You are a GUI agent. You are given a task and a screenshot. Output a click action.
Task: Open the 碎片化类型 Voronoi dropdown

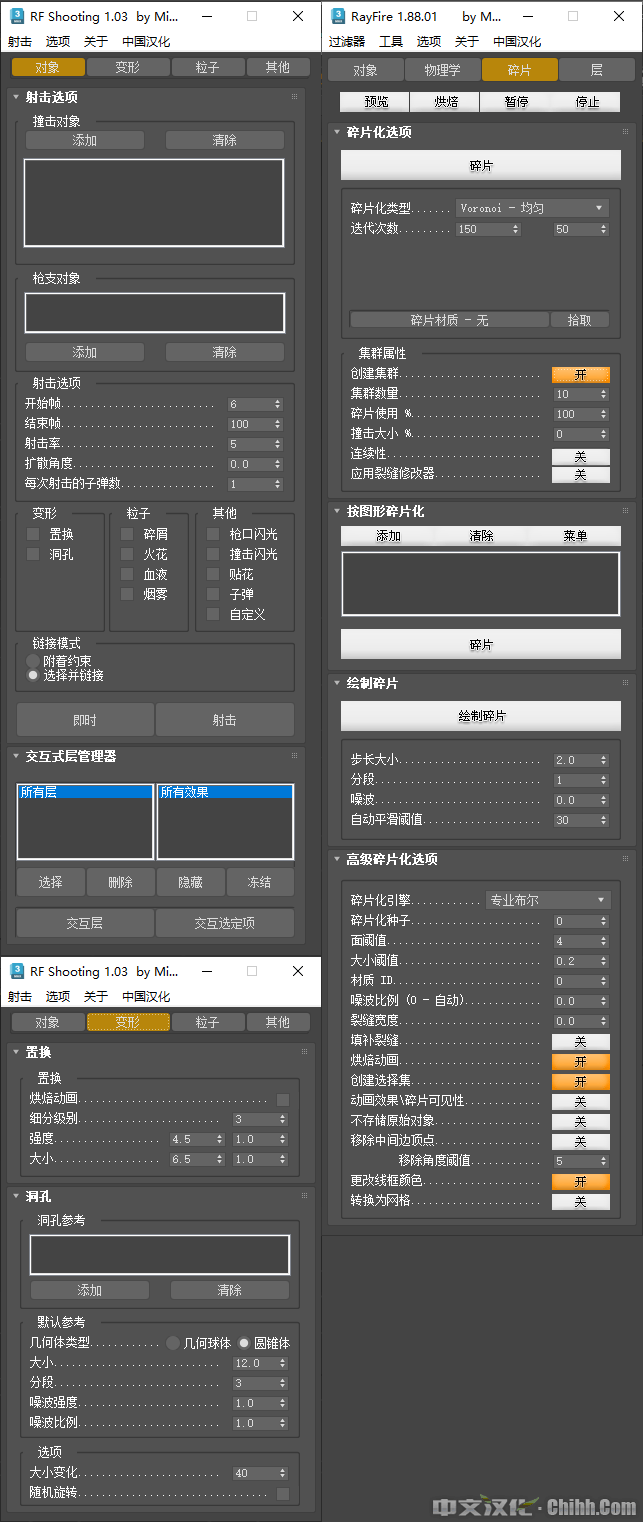tap(532, 208)
